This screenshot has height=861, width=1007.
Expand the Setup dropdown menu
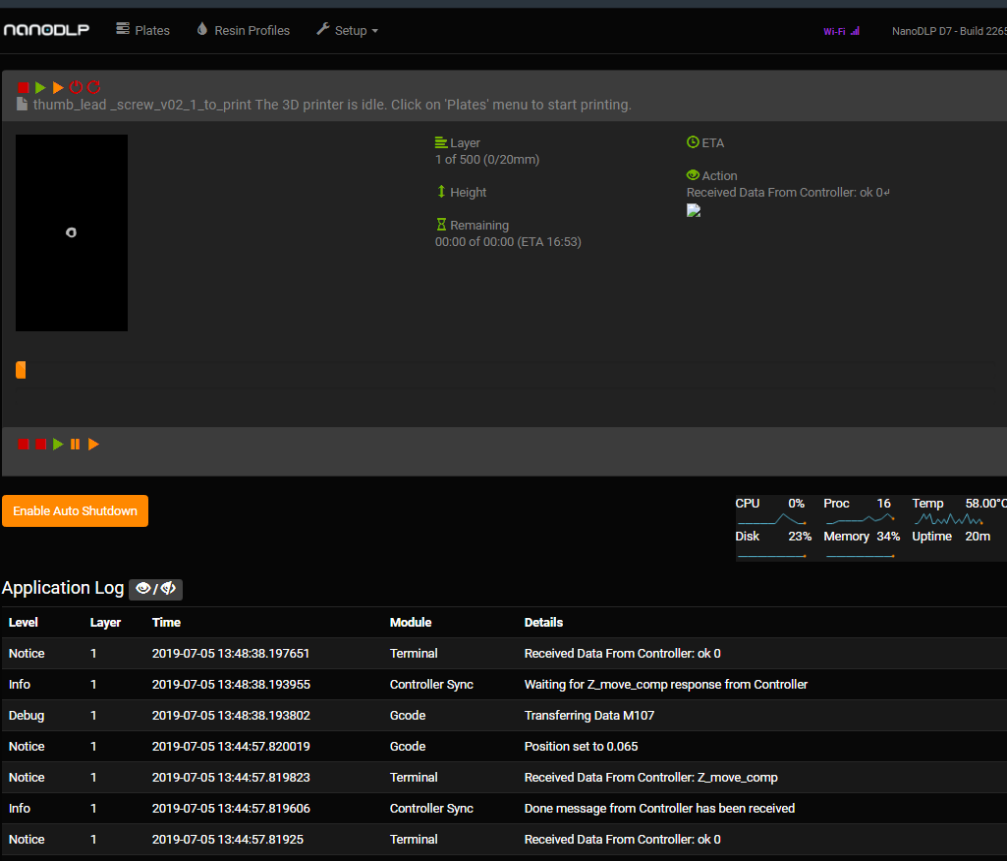[347, 30]
